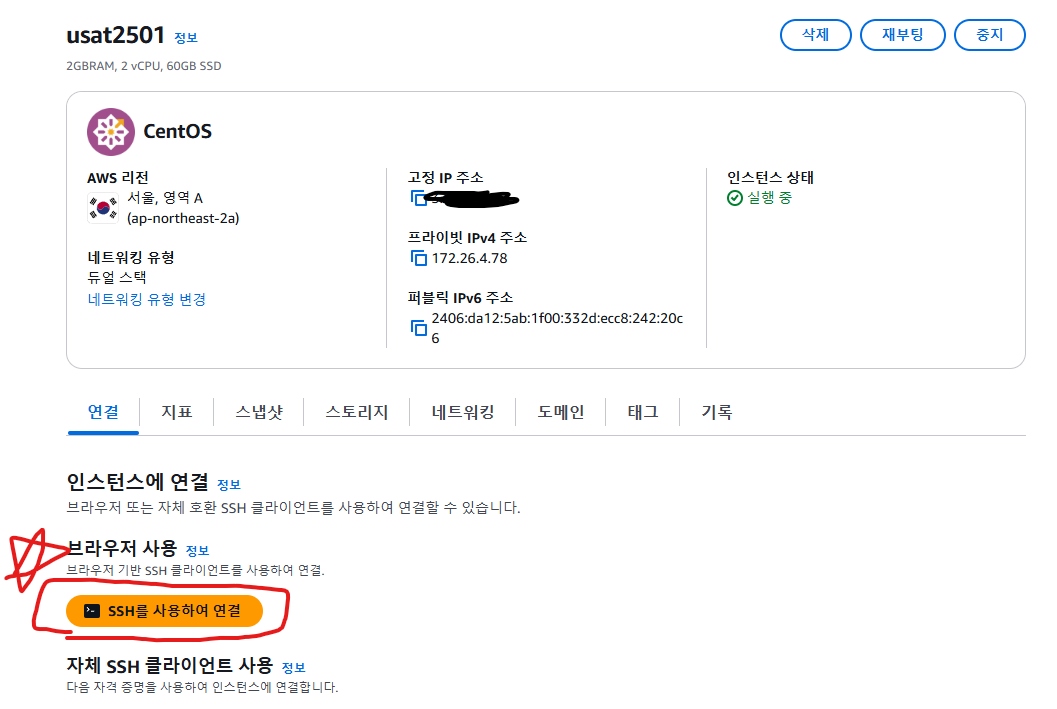Click the 인스턴스 상태 label

(x=771, y=178)
